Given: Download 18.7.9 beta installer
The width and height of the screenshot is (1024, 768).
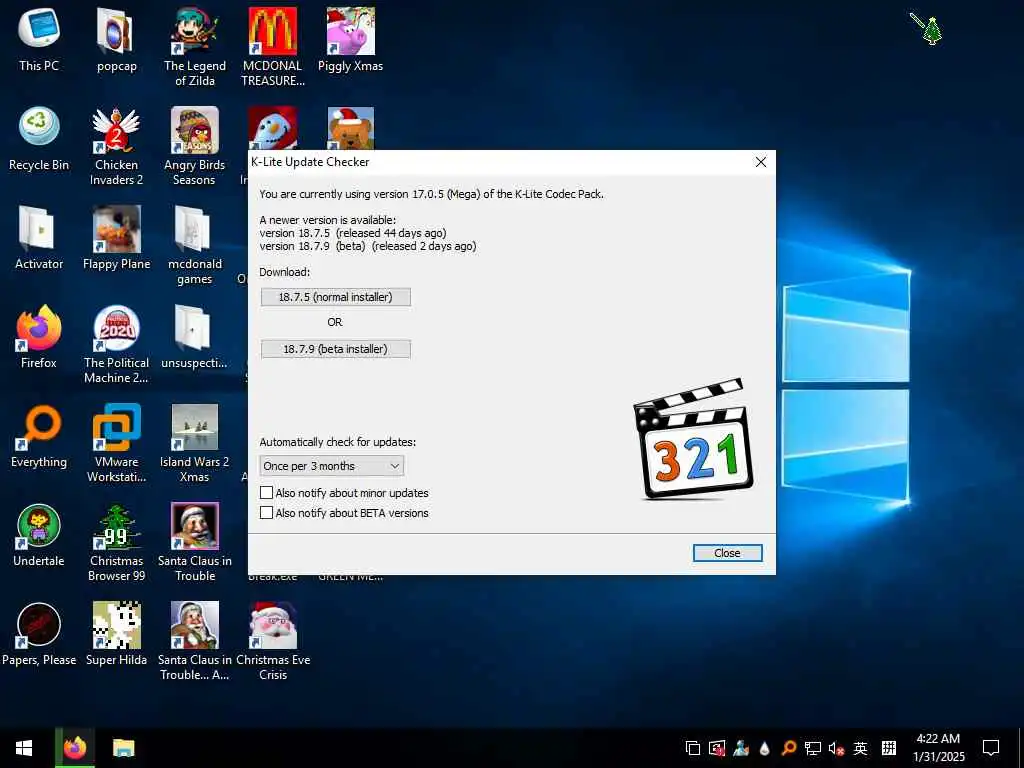Looking at the screenshot, I should coord(336,349).
